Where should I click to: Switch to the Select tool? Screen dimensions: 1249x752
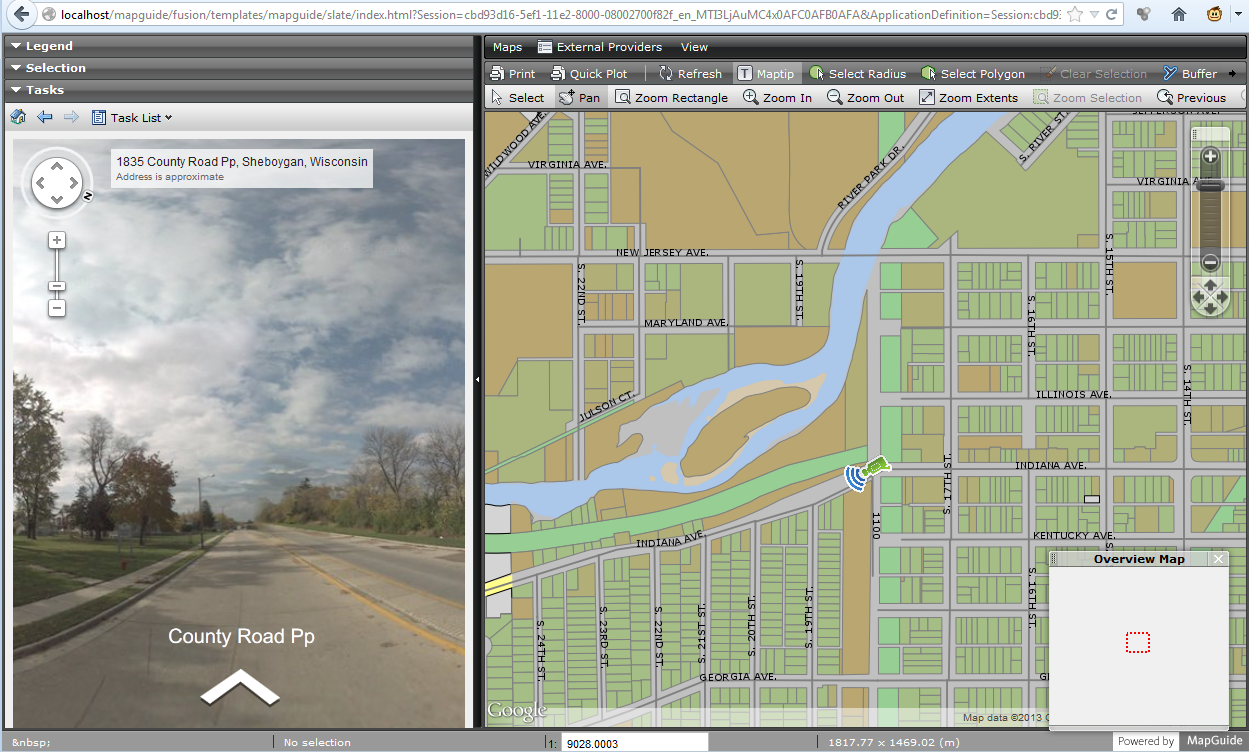coord(517,97)
